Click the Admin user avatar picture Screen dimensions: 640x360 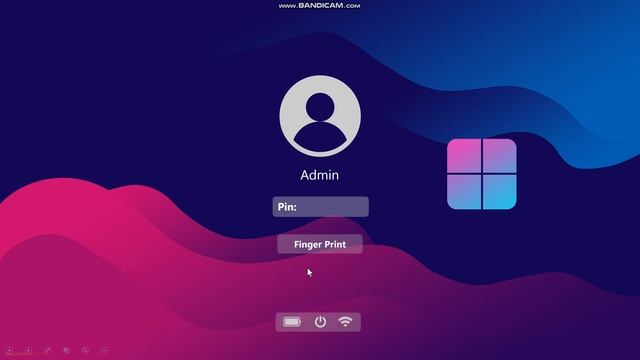click(x=320, y=116)
